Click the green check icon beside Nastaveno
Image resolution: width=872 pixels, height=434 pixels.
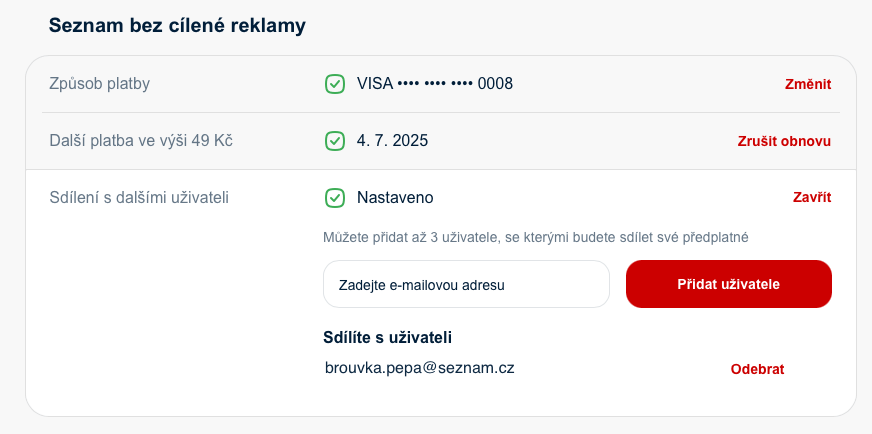pyautogui.click(x=335, y=198)
